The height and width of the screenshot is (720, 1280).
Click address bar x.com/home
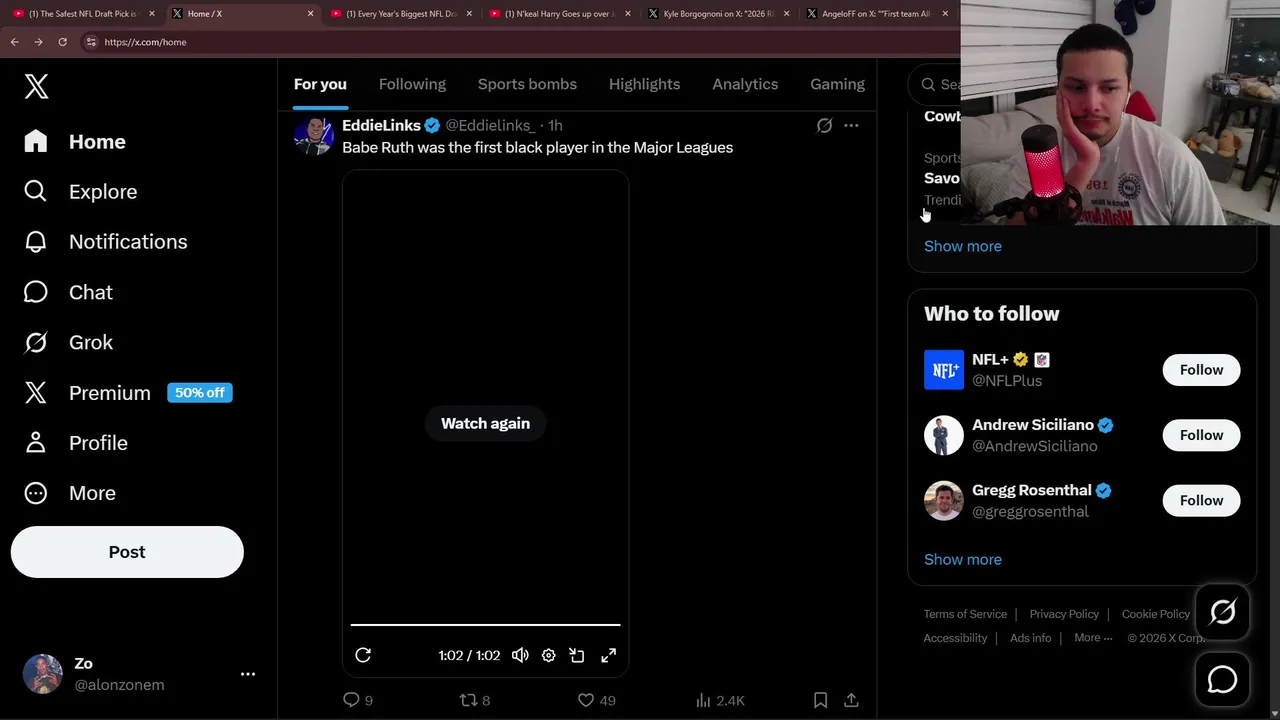pyautogui.click(x=145, y=42)
